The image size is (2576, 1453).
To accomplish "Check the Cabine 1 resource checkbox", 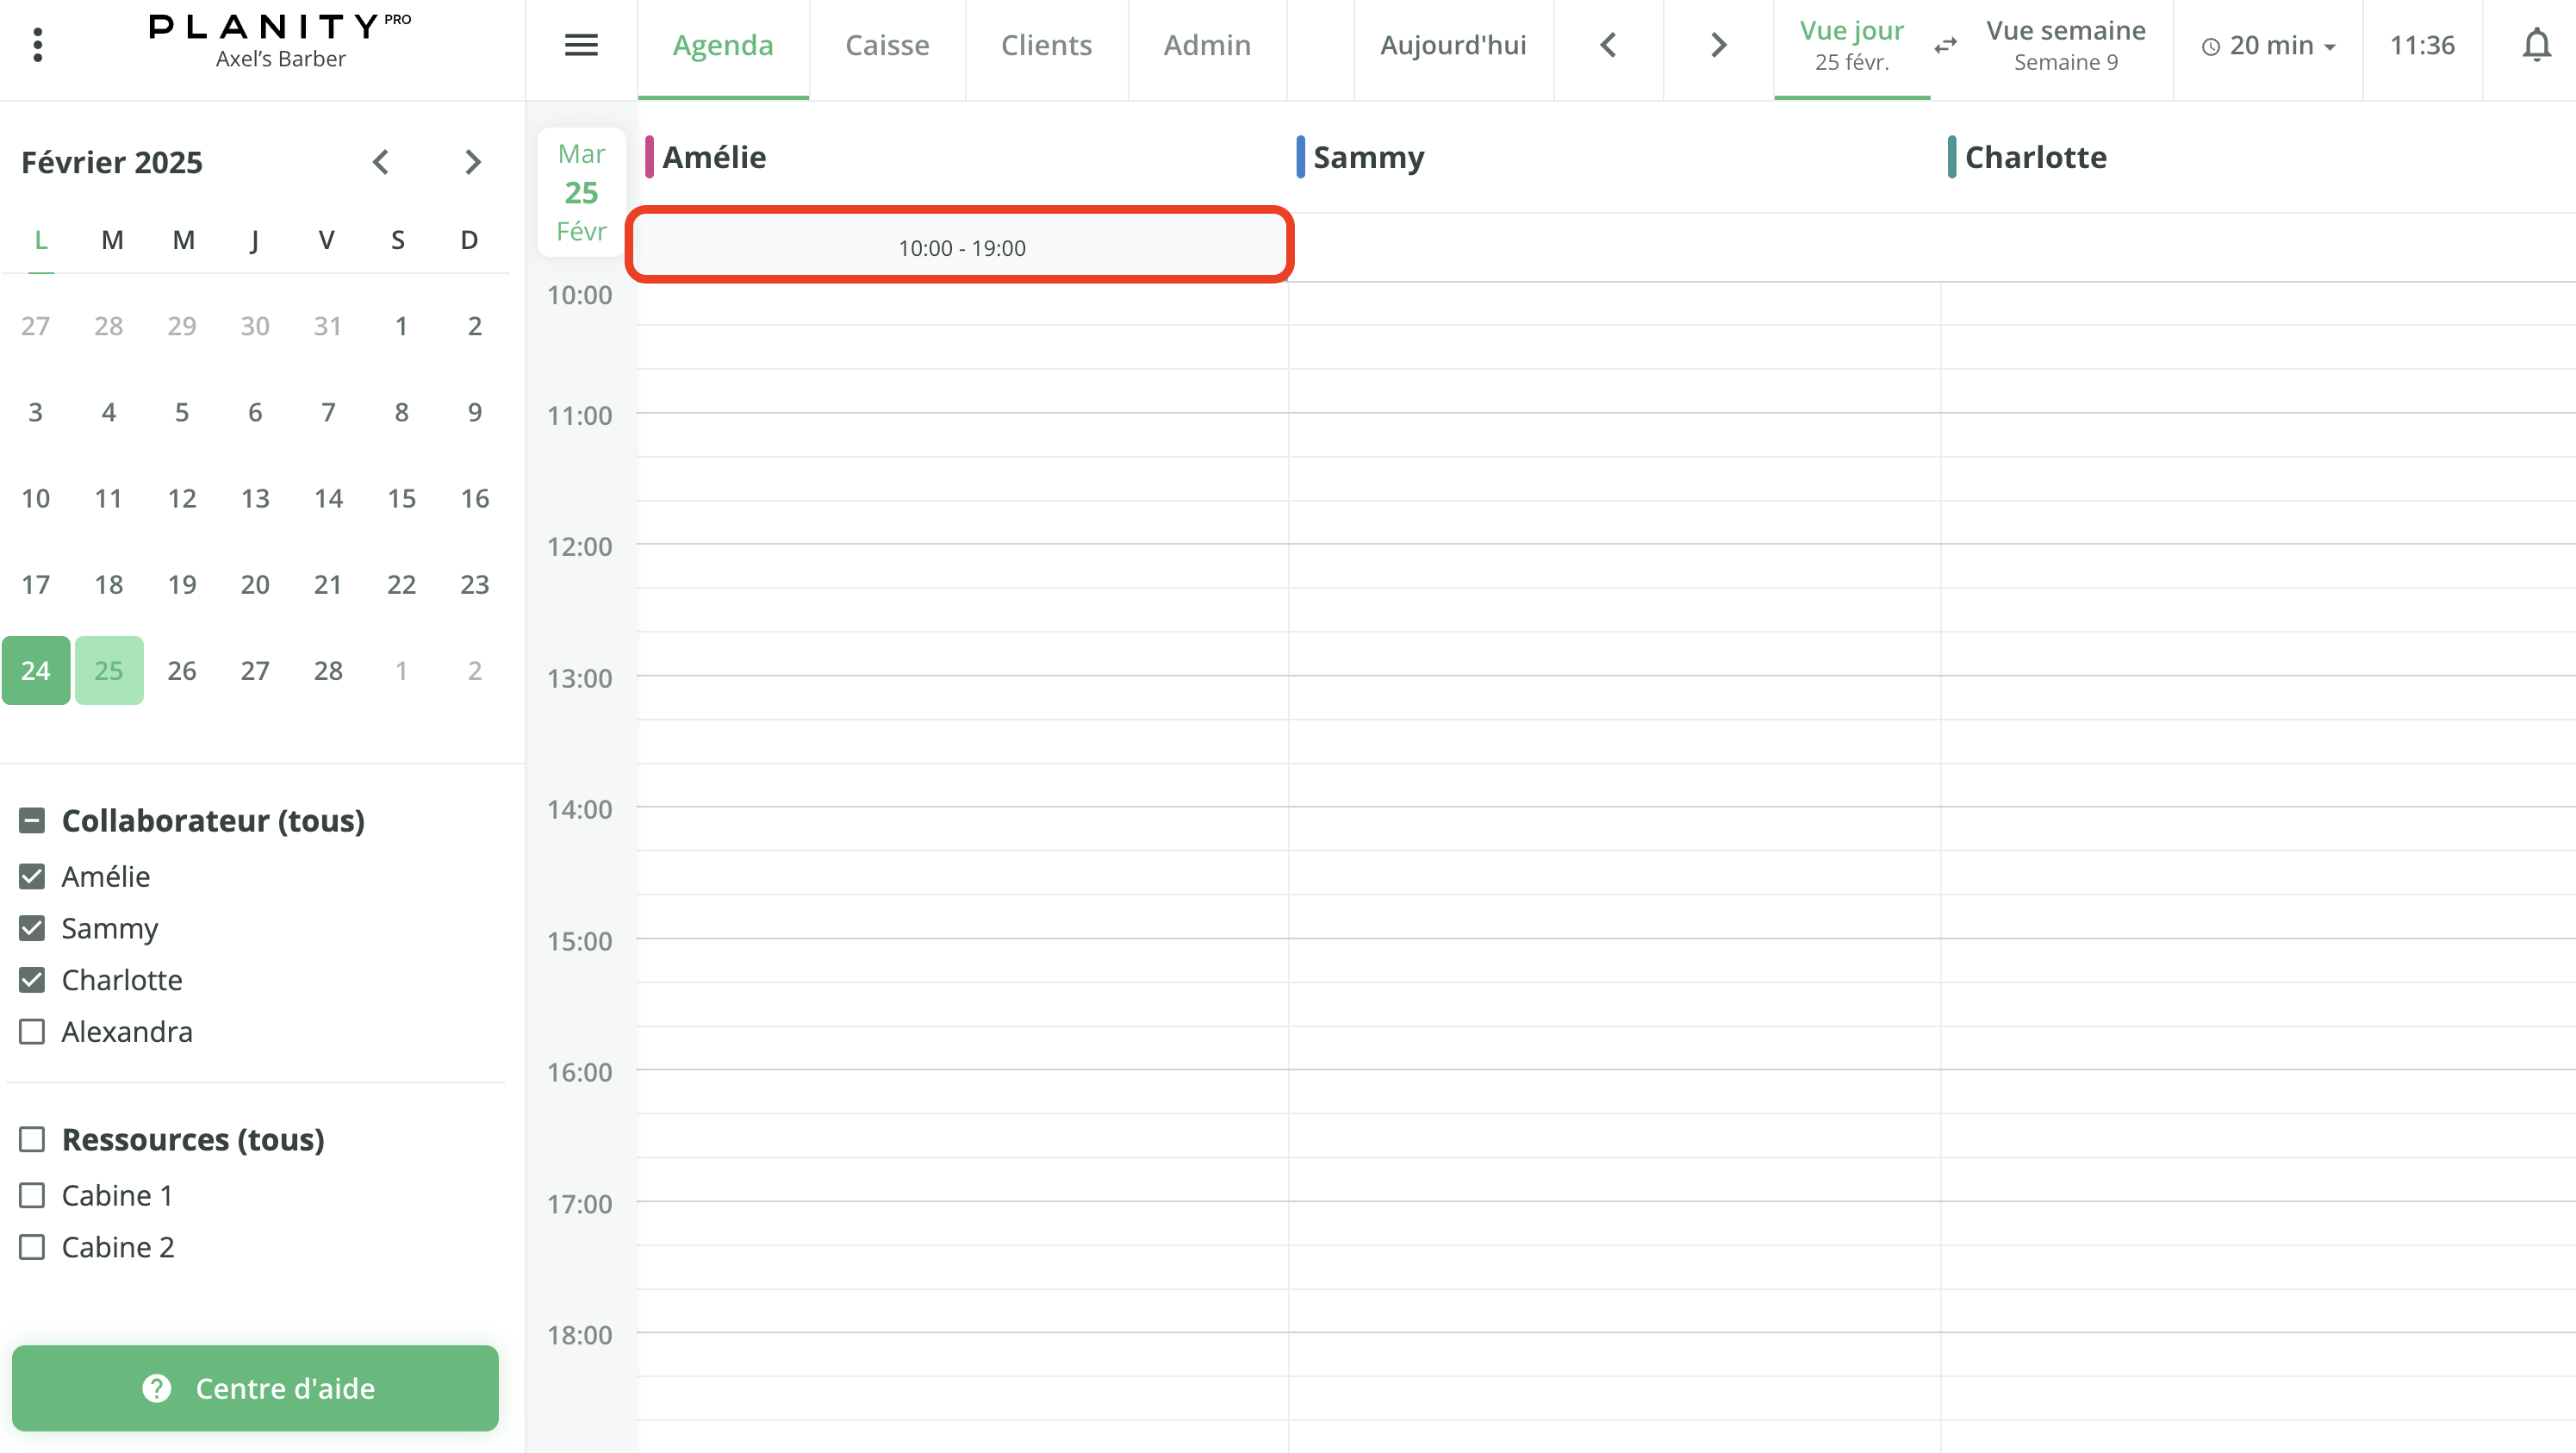I will pyautogui.click(x=33, y=1195).
